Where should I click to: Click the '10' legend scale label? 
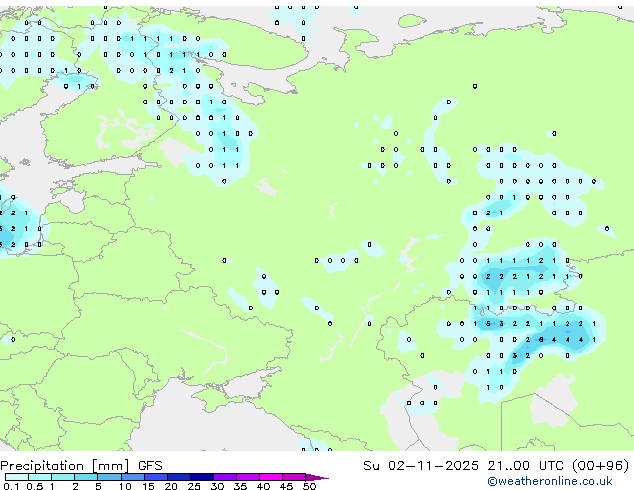click(125, 486)
